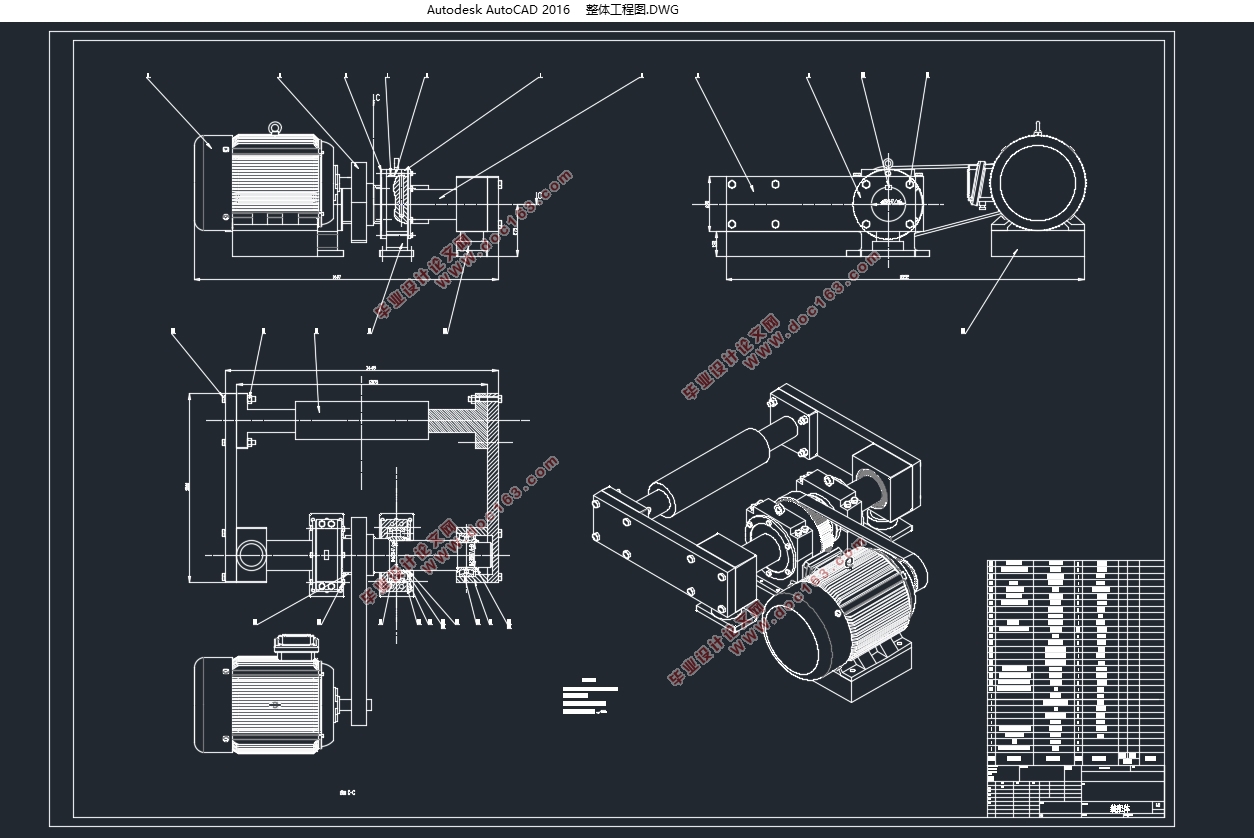Image resolution: width=1254 pixels, height=838 pixels.
Task: Select the gearbox block in the front view
Action: pos(477,203)
